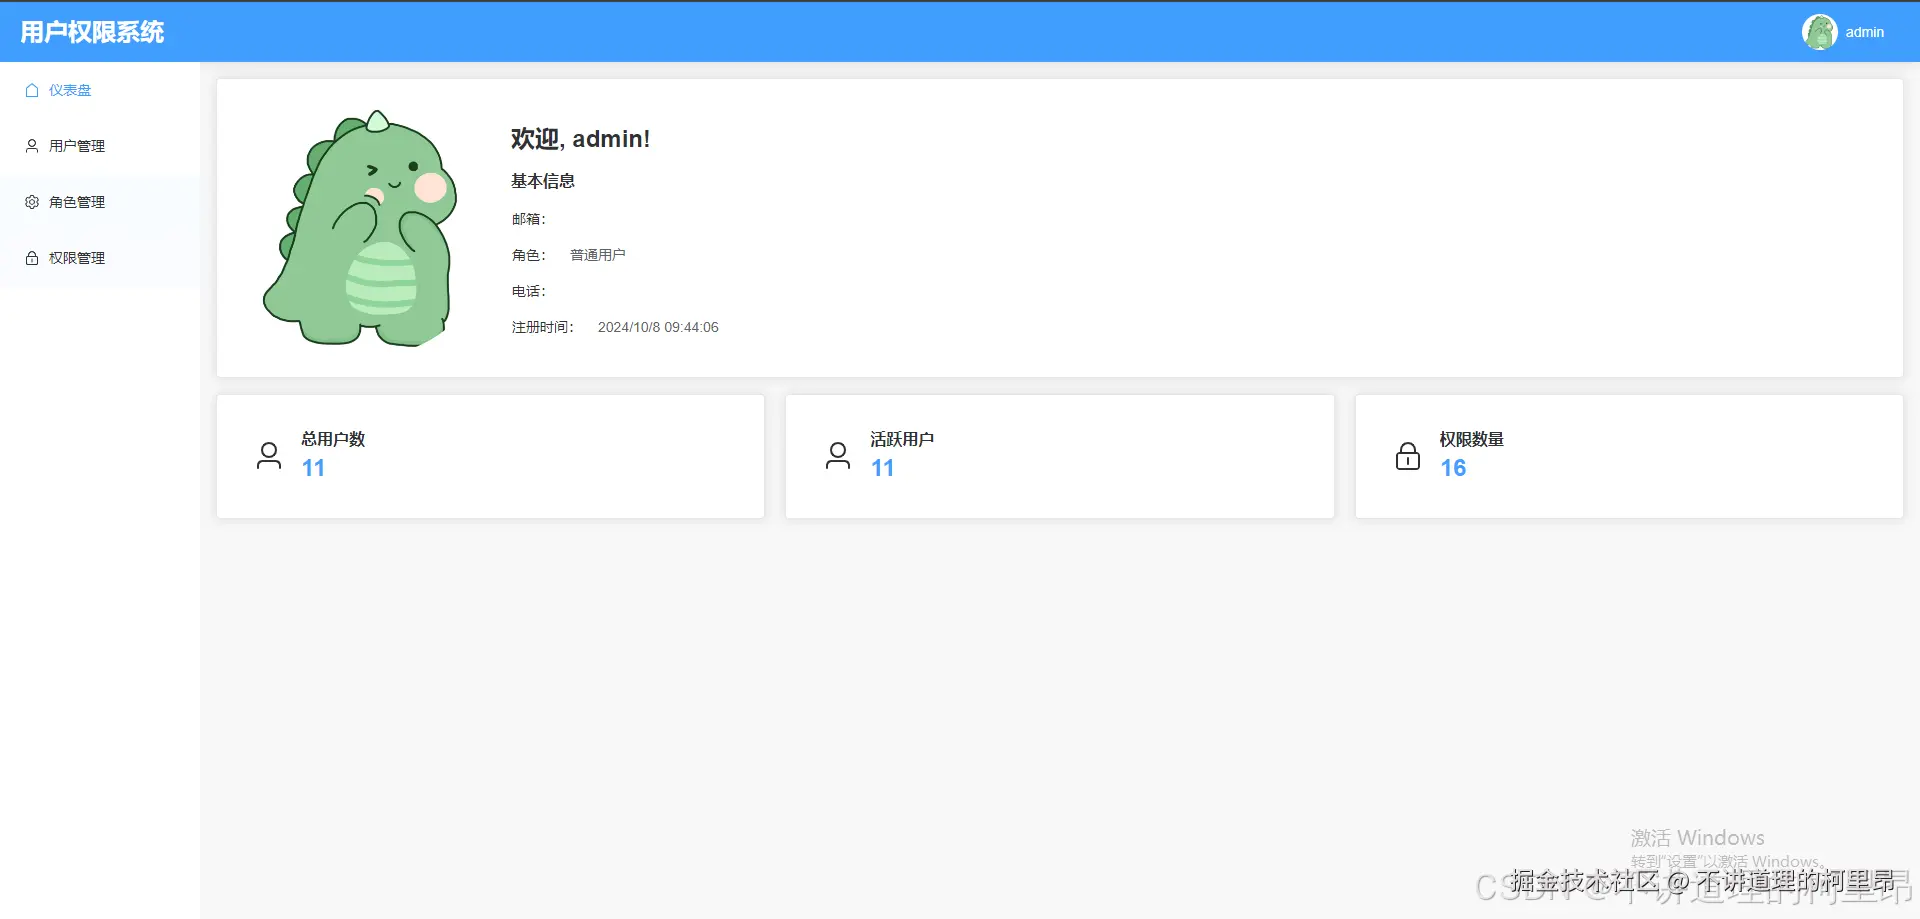Viewport: 1920px width, 919px height.
Task: Click the role management gear icon
Action: tap(32, 202)
